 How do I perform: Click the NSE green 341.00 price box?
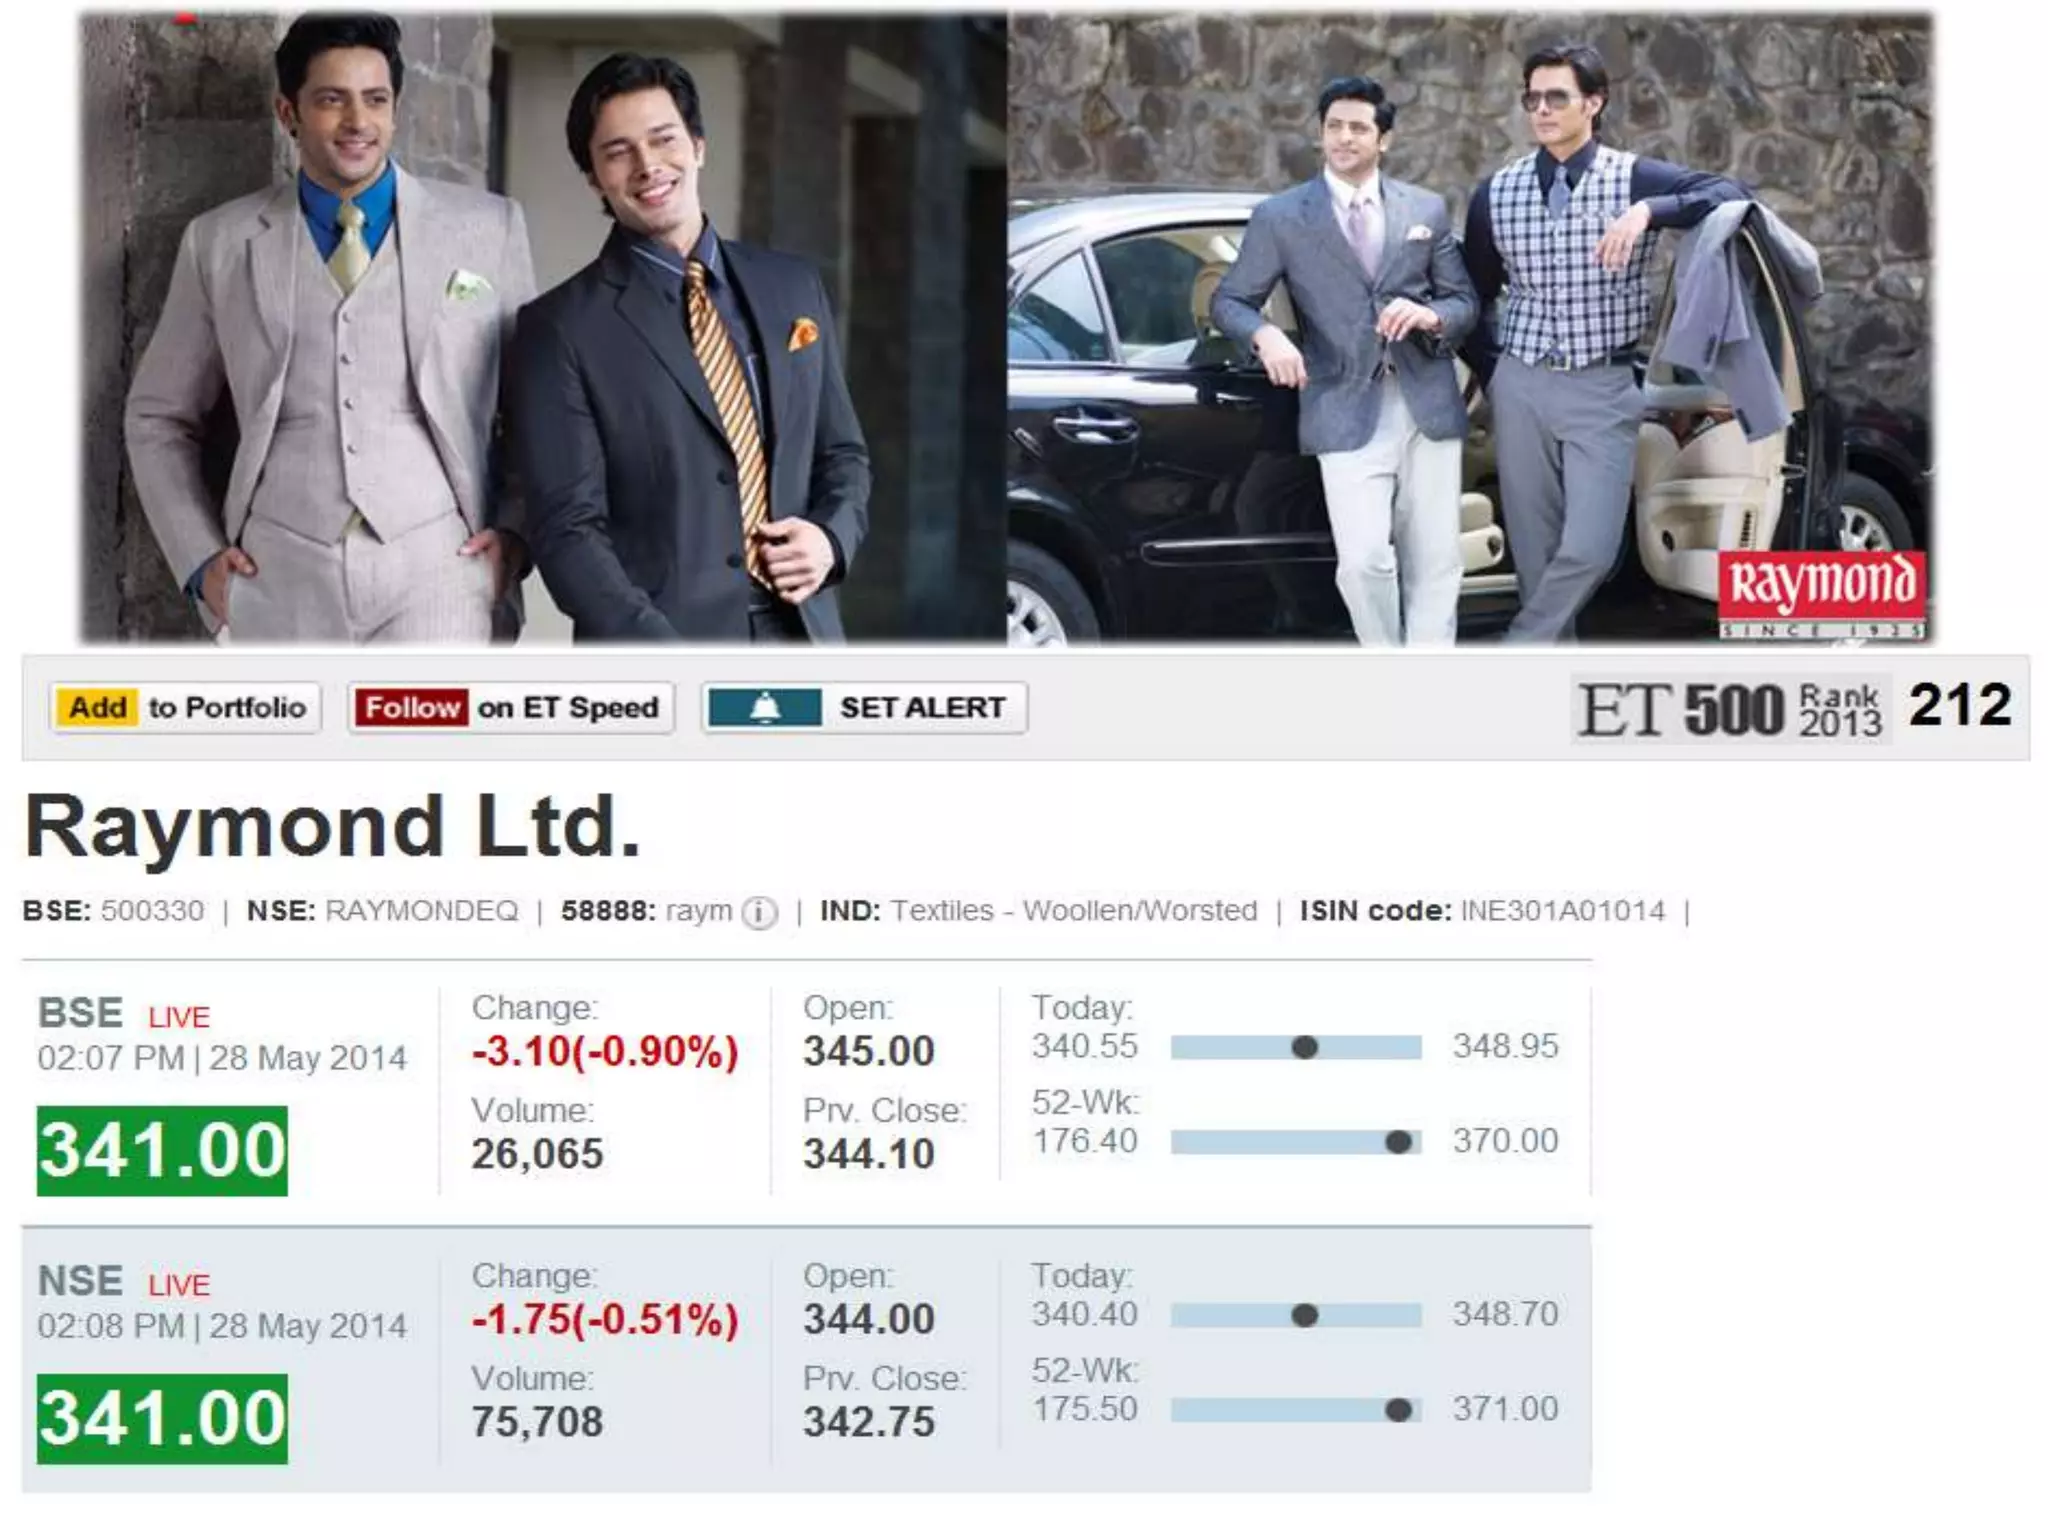coord(162,1419)
